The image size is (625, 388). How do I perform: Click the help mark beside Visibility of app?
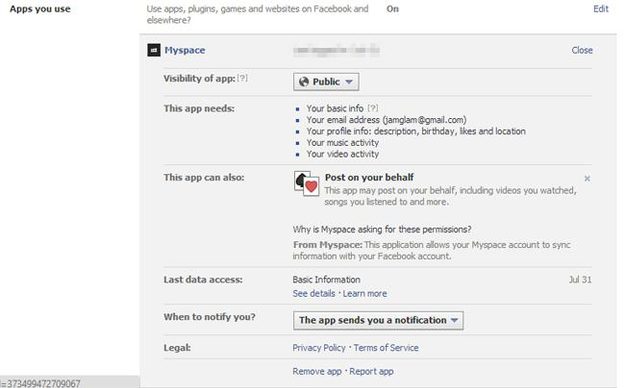click(x=242, y=78)
